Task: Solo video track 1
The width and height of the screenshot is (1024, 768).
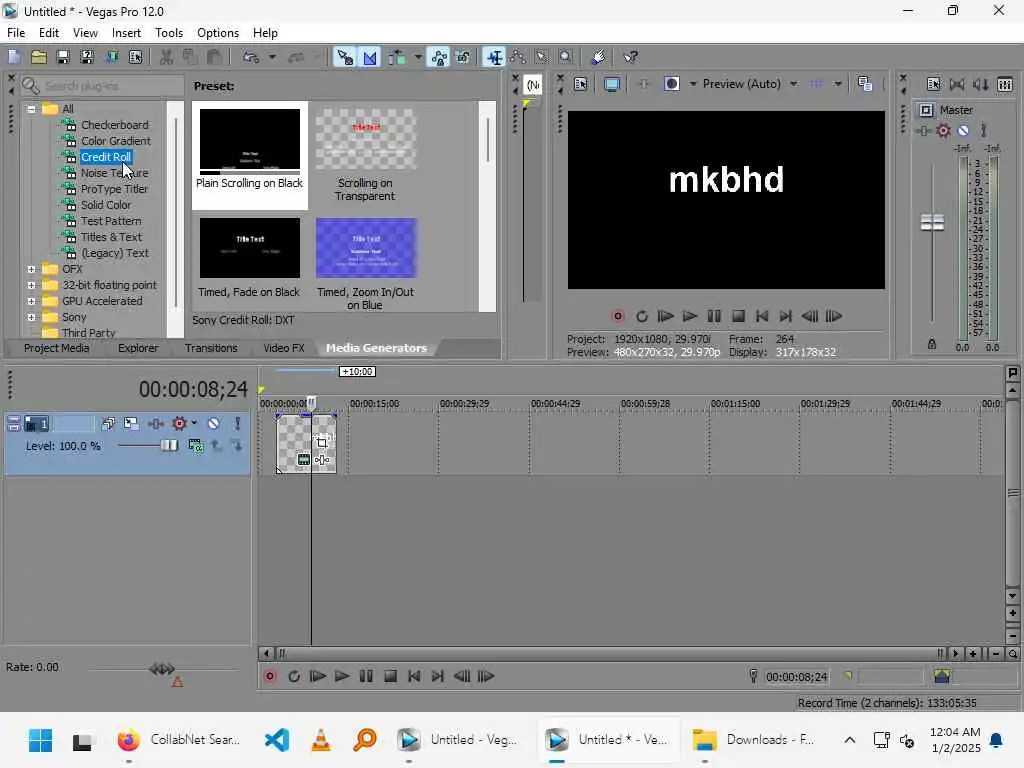Action: (x=237, y=423)
